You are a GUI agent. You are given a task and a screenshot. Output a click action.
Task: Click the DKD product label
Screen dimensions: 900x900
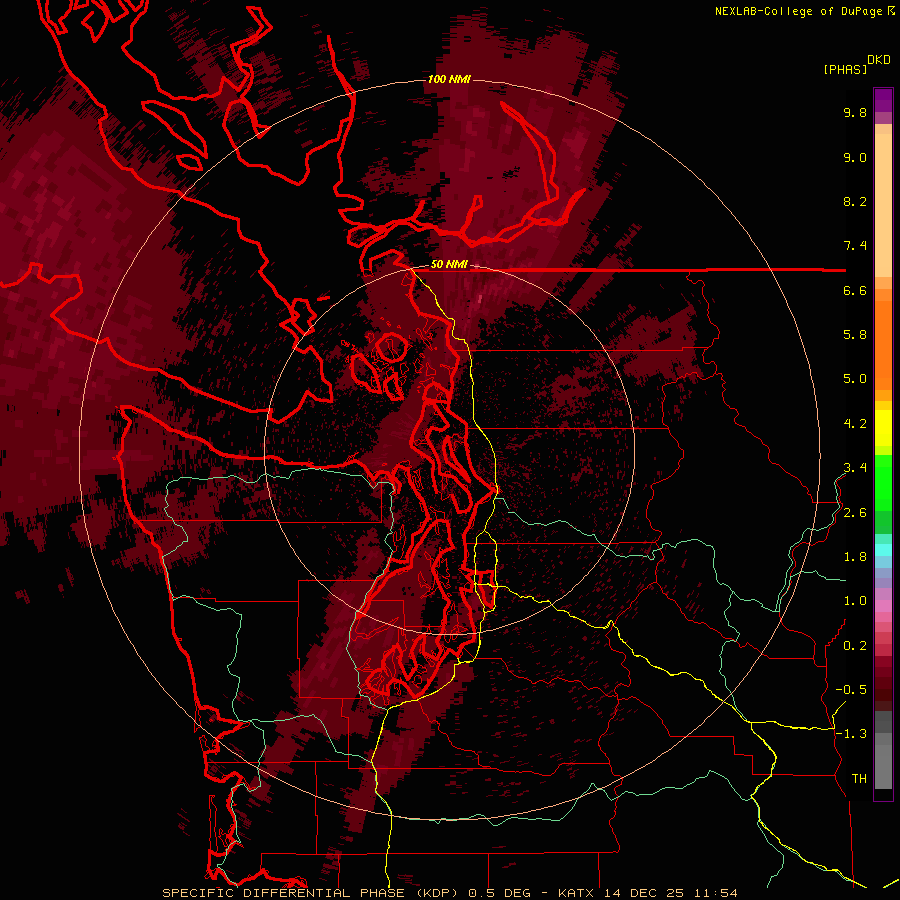pos(879,59)
